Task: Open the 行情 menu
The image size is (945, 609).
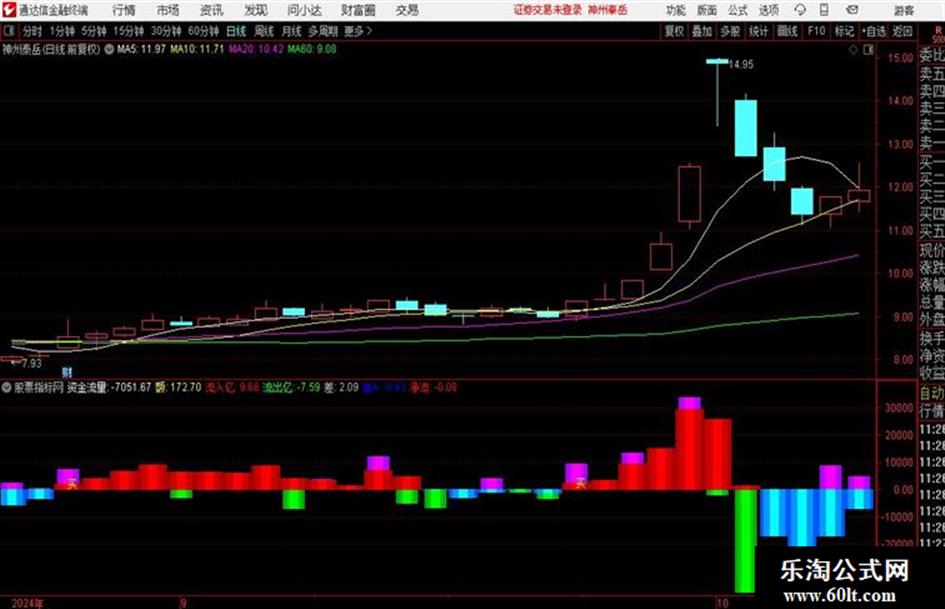Action: tap(124, 10)
